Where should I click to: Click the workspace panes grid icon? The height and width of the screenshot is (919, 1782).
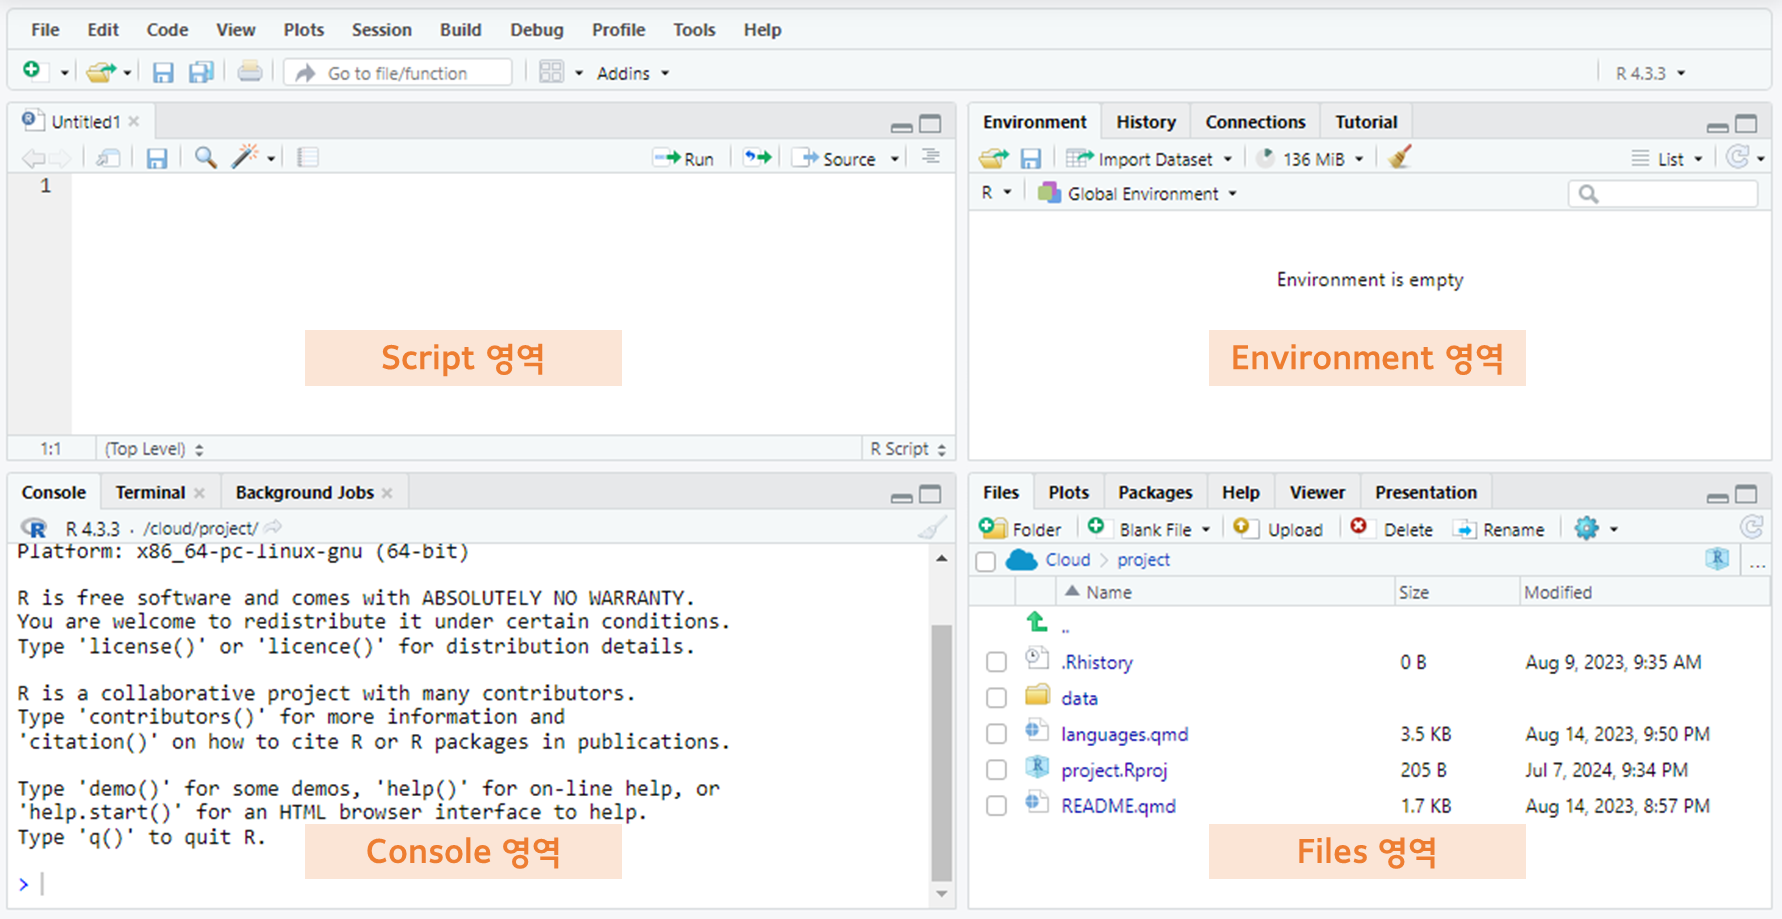[551, 72]
